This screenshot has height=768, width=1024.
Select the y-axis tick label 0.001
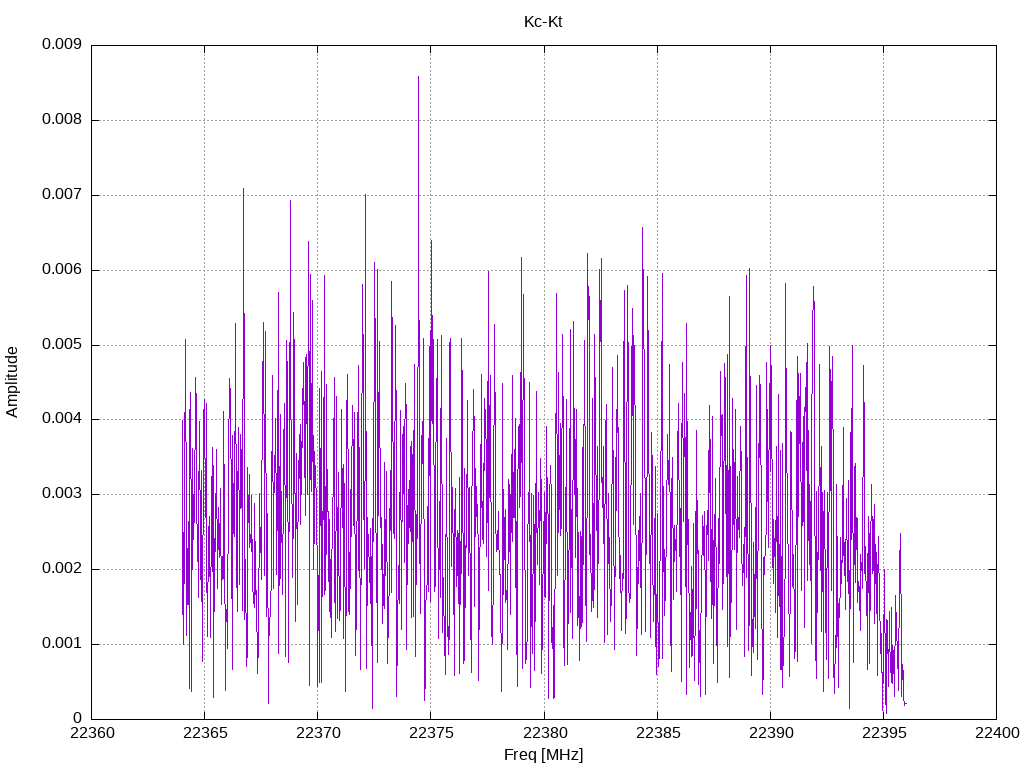(62, 643)
